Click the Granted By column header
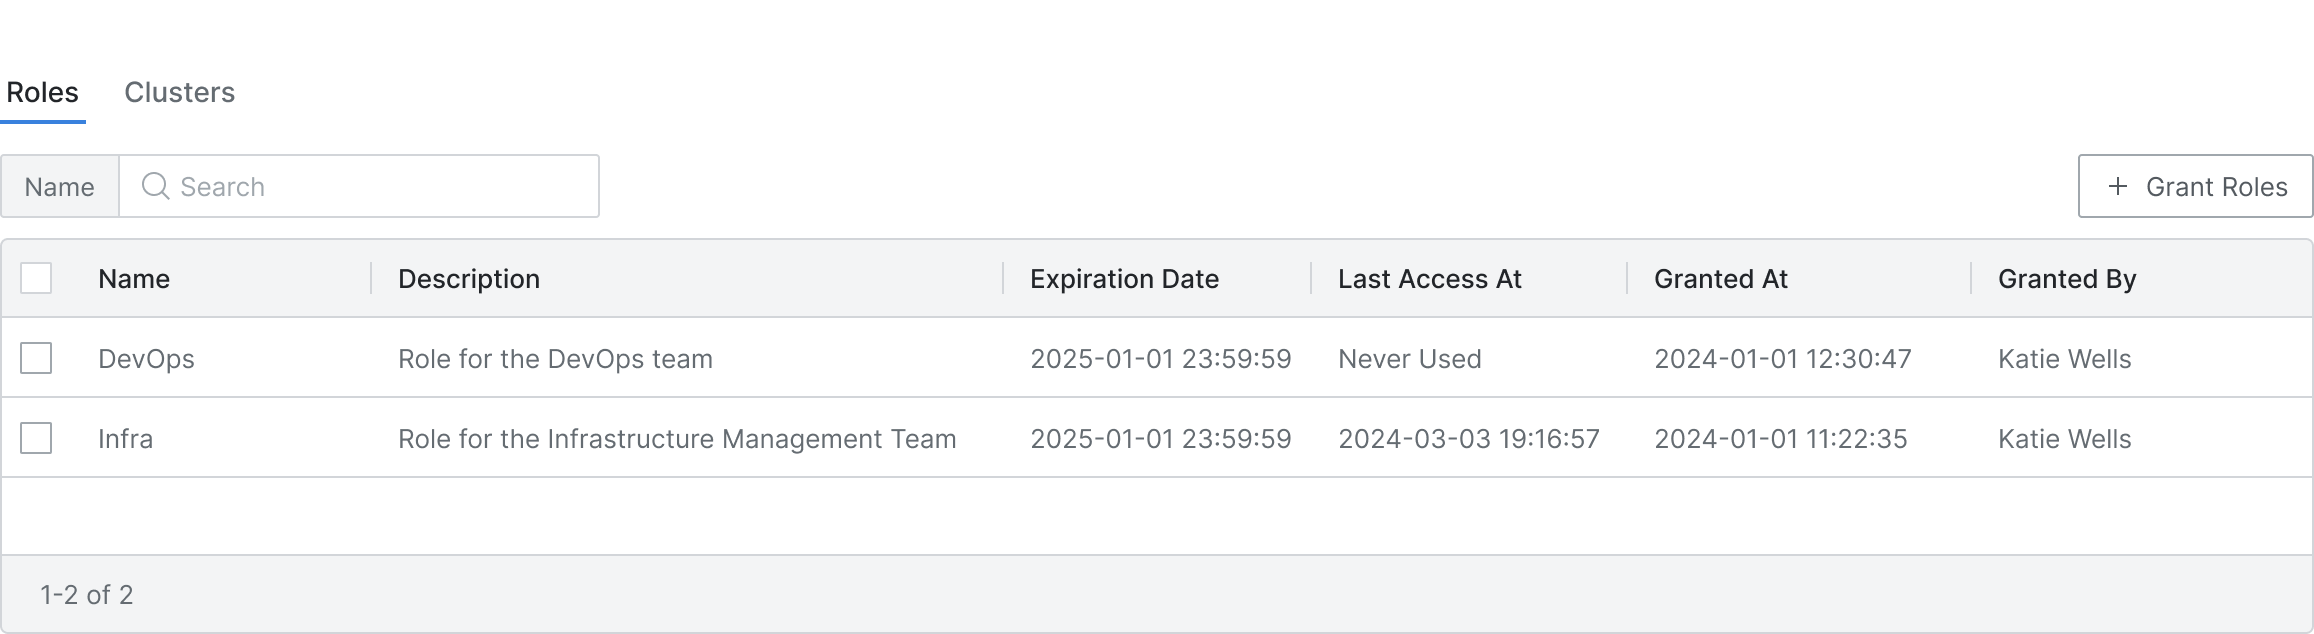Viewport: 2314px width, 634px height. (x=2067, y=279)
